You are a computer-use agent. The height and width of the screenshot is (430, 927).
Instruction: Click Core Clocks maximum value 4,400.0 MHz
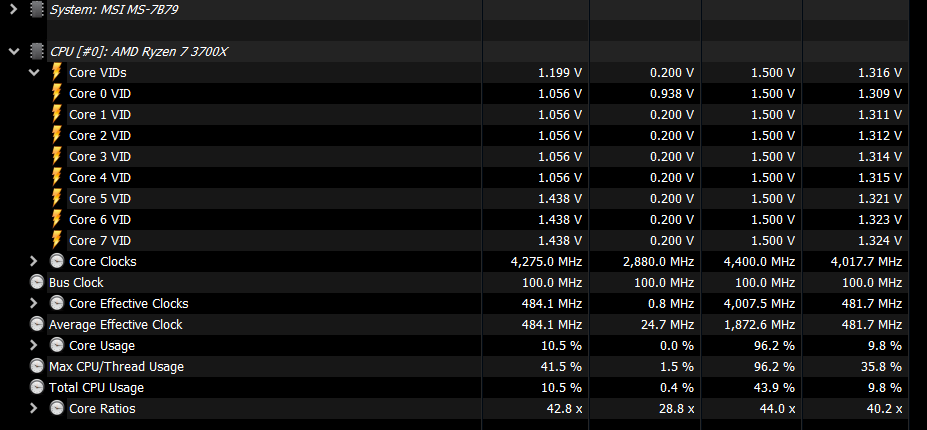point(759,261)
